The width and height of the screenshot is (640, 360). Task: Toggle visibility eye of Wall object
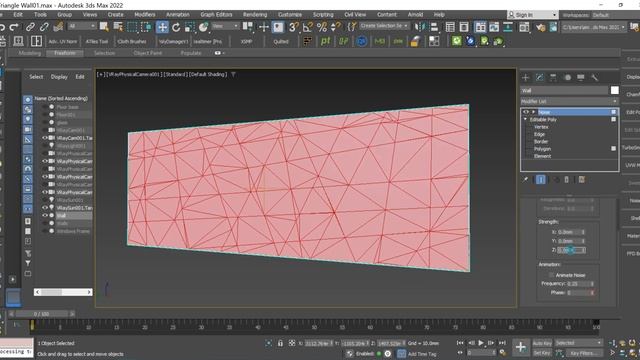(x=45, y=215)
